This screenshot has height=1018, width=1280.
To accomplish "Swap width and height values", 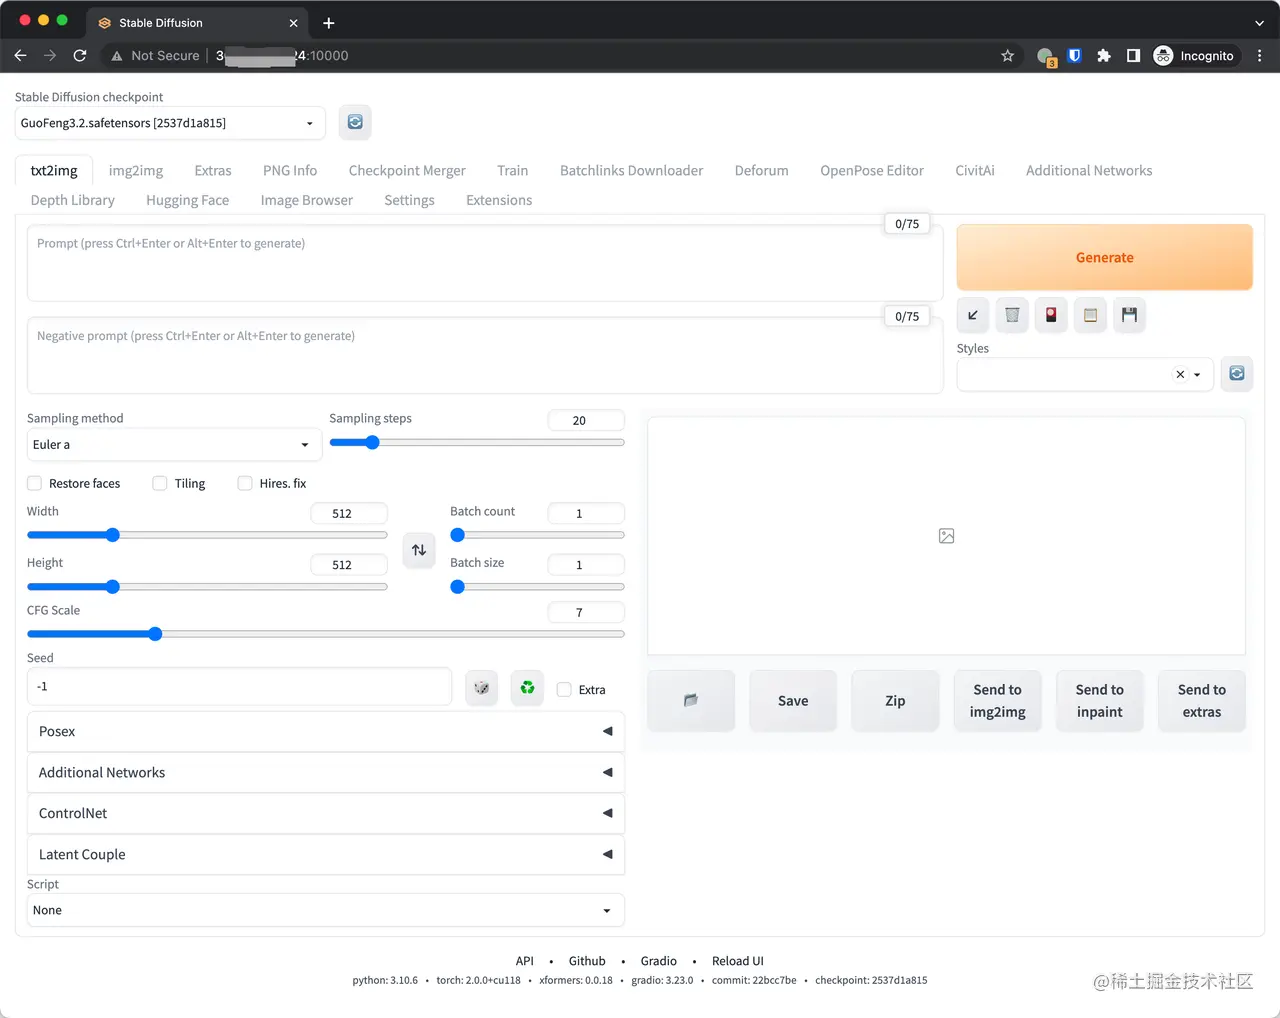I will coord(419,550).
